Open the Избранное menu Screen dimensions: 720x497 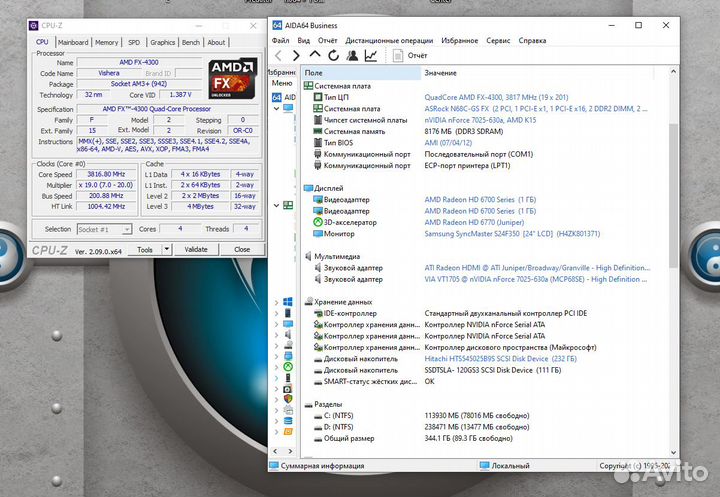click(x=459, y=41)
